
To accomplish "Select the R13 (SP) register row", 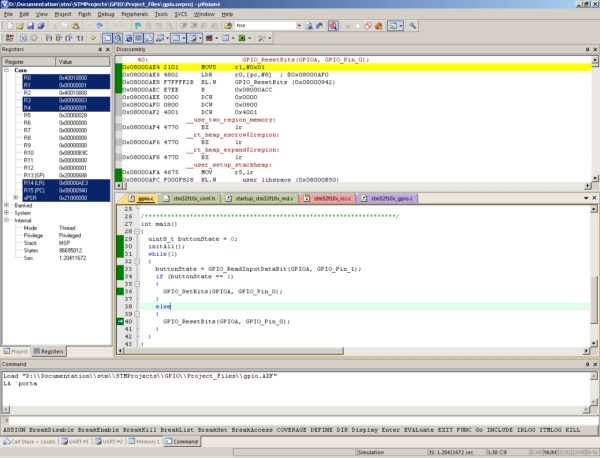I will 66,175.
